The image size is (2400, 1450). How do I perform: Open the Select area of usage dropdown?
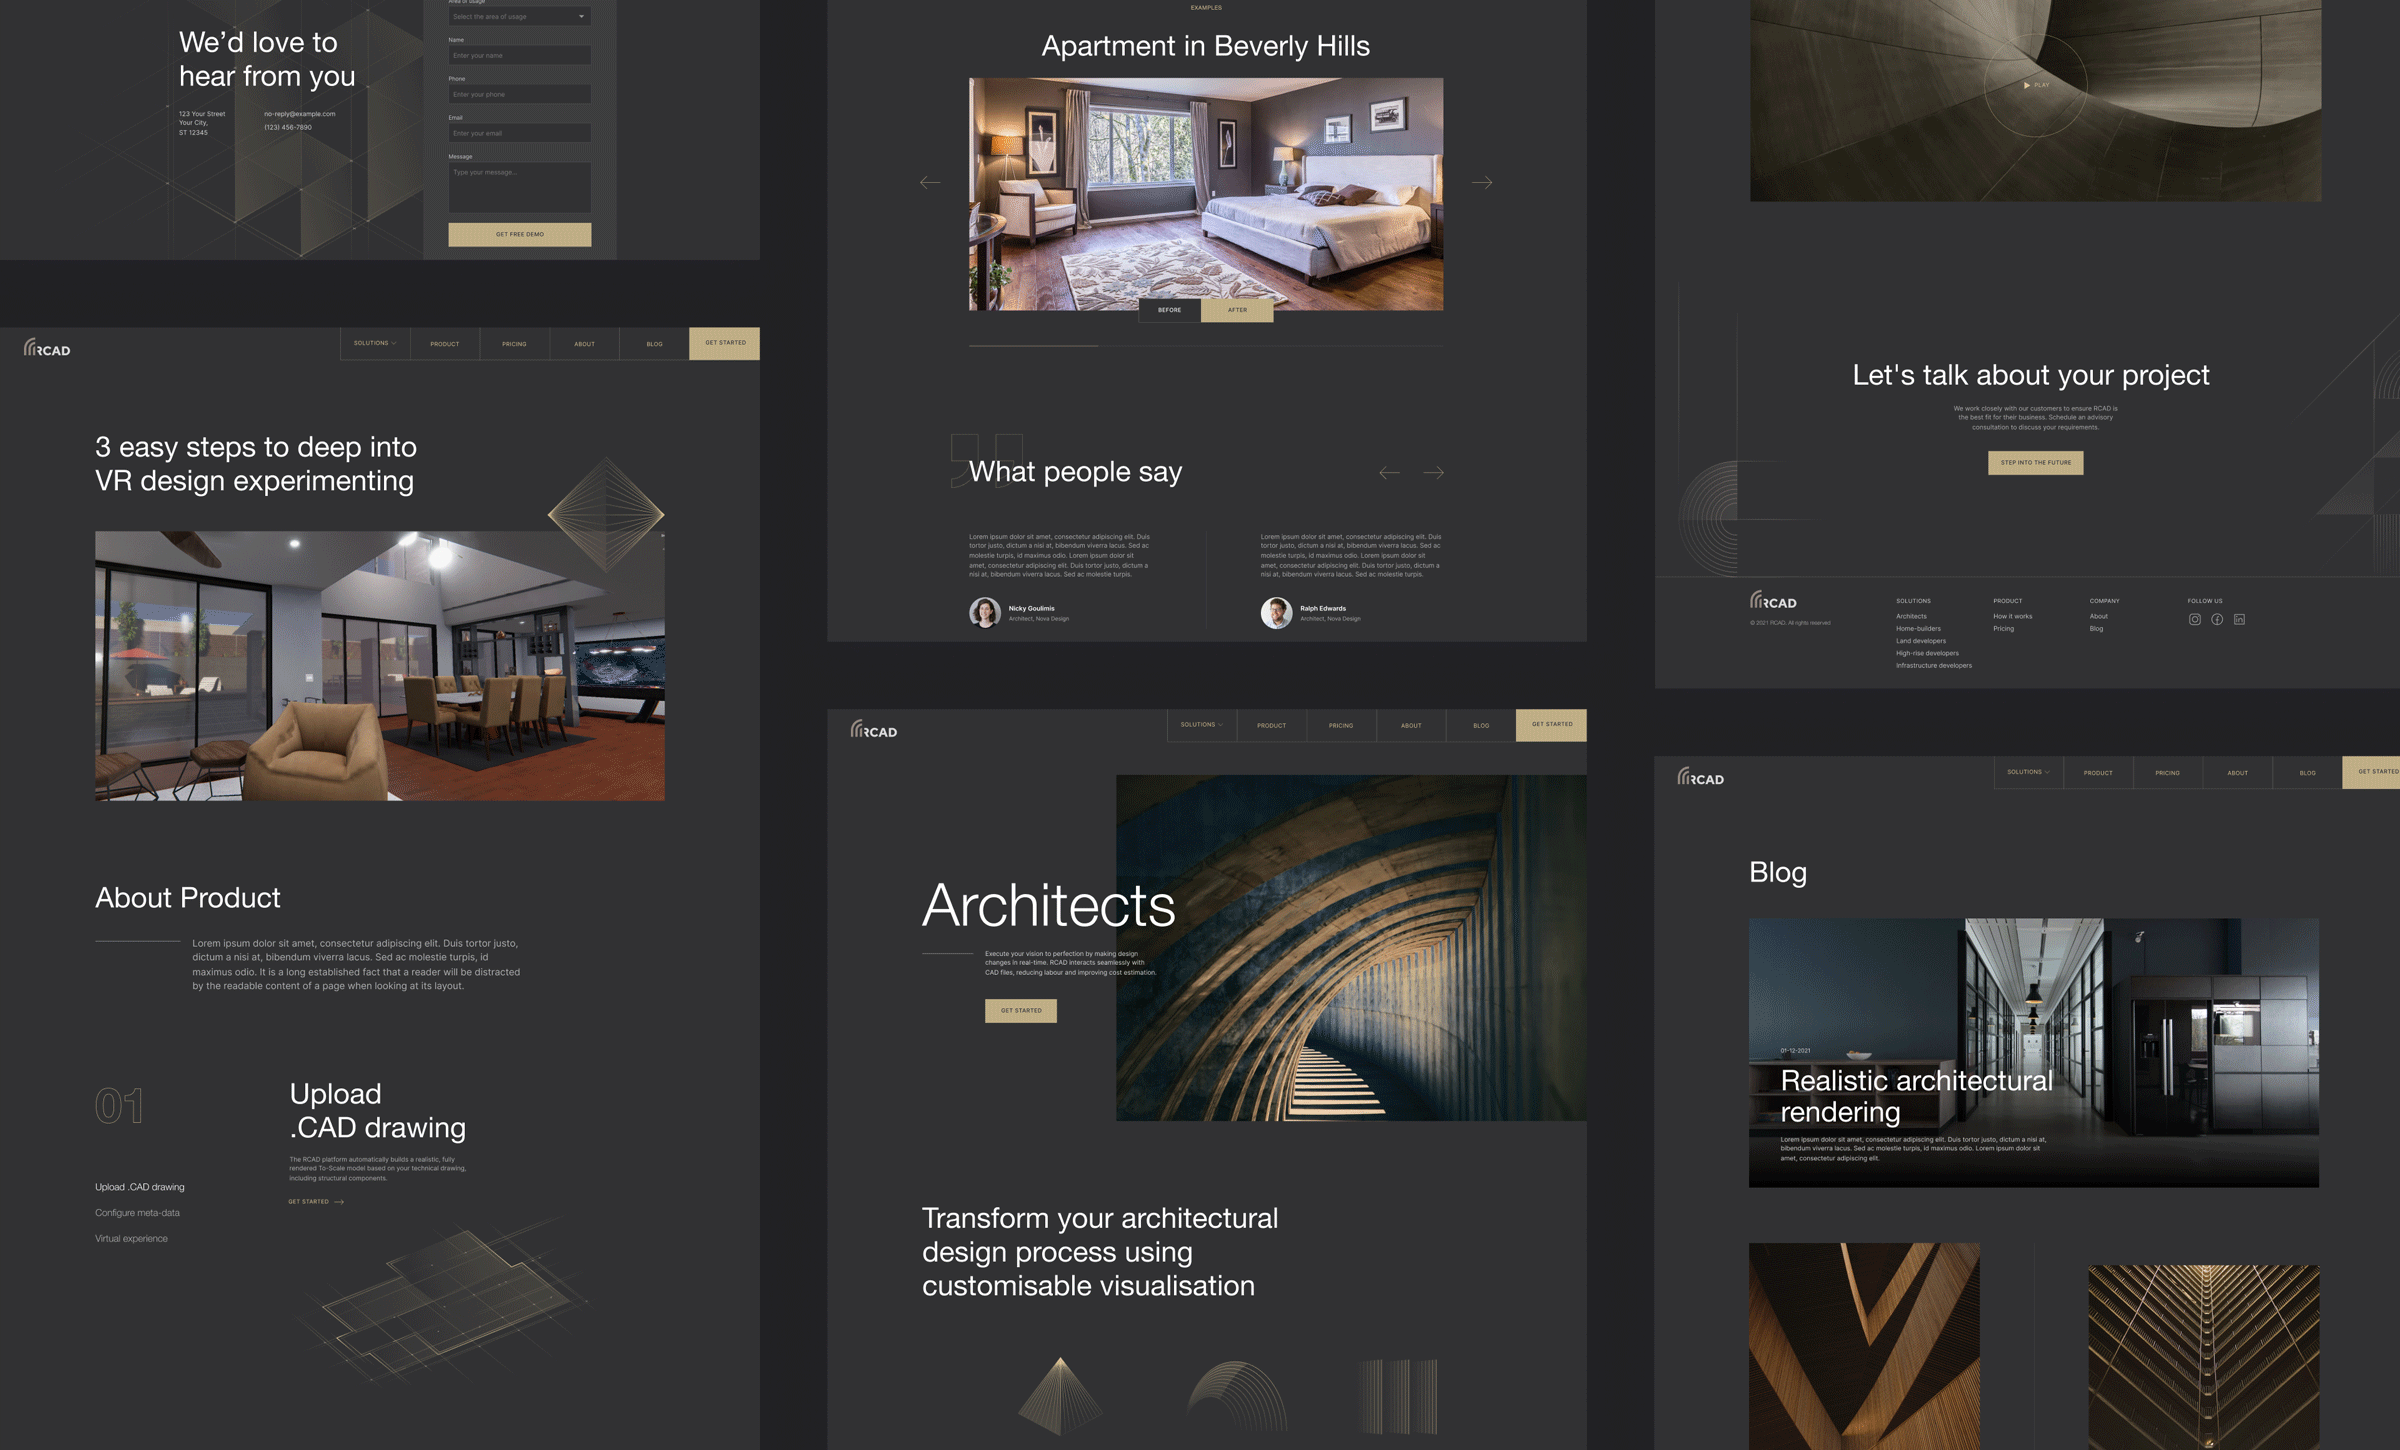tap(519, 16)
